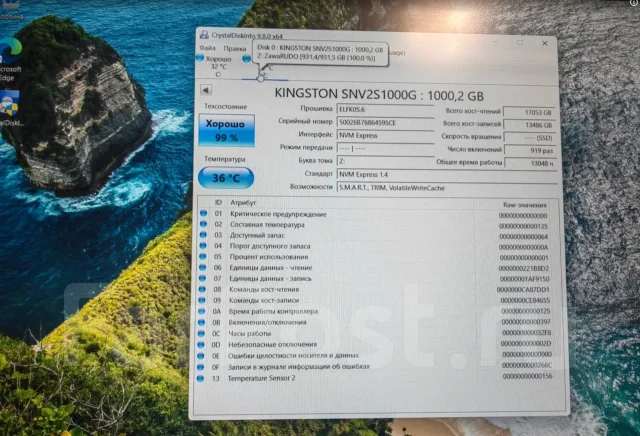The width and height of the screenshot is (640, 436).
Task: Click status dot for attribute 02
Action: [203, 224]
